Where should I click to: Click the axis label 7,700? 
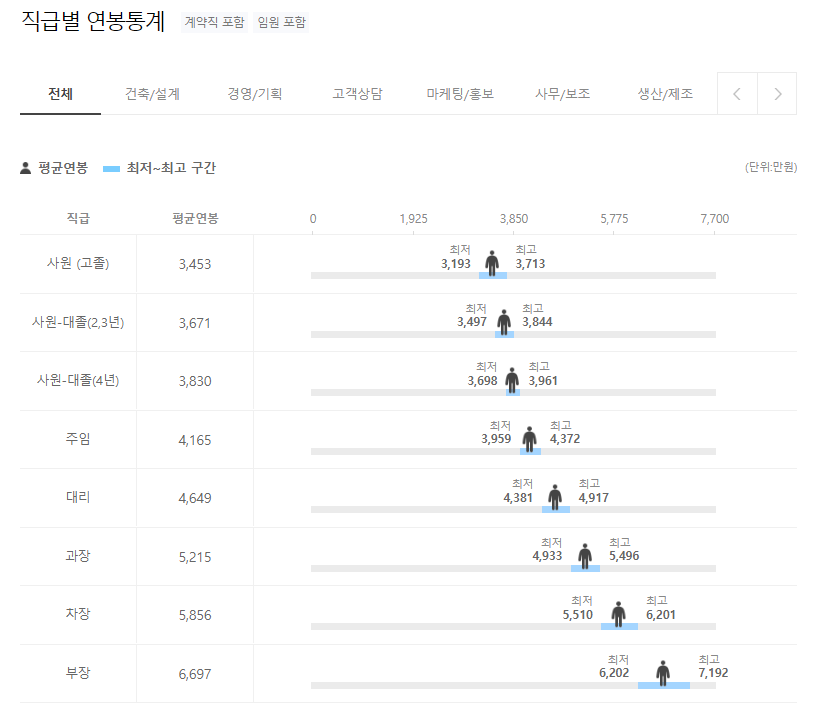click(x=715, y=219)
